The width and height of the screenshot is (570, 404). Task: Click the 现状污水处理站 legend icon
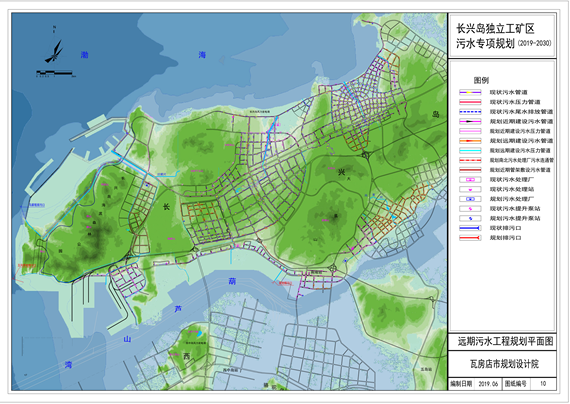coord(470,189)
